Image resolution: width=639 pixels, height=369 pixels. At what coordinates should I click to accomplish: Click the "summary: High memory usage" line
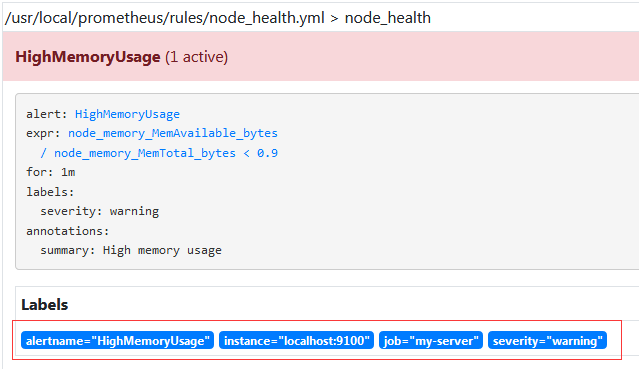tap(131, 250)
